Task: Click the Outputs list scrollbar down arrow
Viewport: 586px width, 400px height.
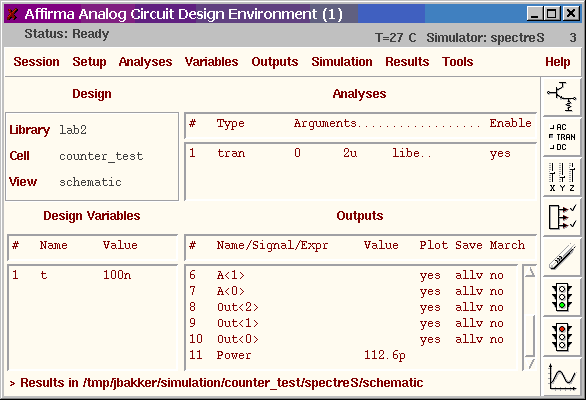Action: 530,363
